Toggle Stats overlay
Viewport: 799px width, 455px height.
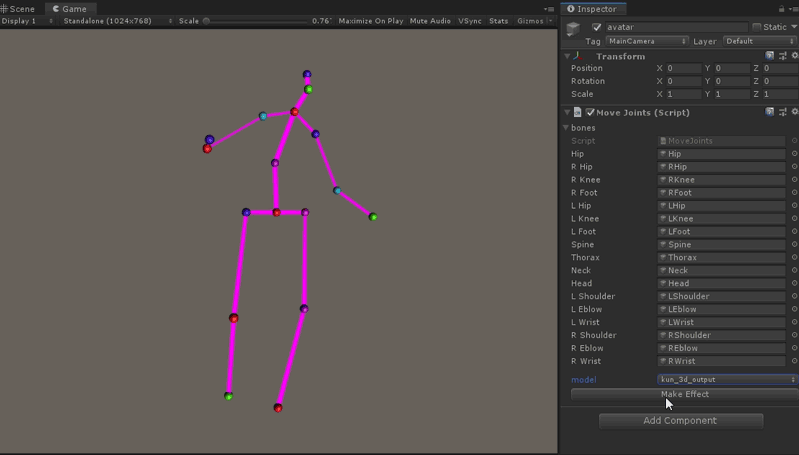click(498, 21)
